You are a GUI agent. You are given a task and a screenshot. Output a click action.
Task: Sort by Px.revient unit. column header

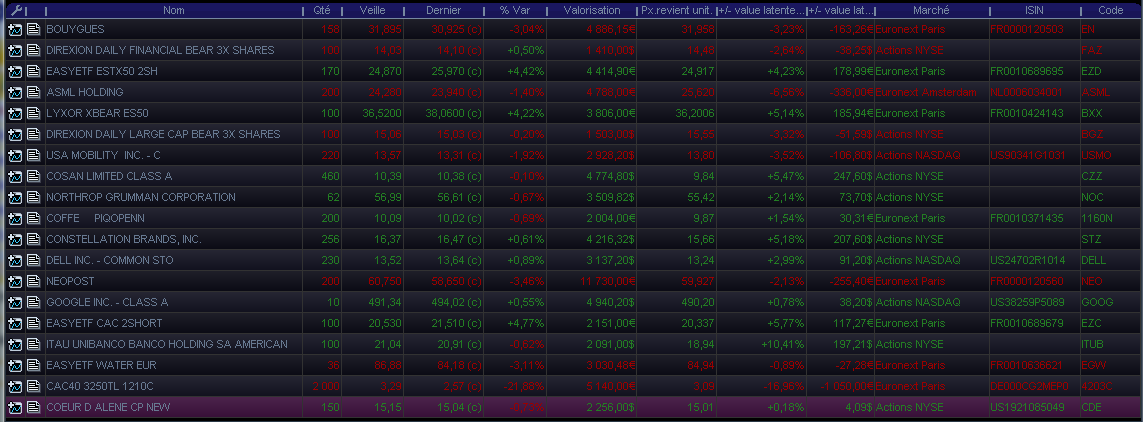677,11
